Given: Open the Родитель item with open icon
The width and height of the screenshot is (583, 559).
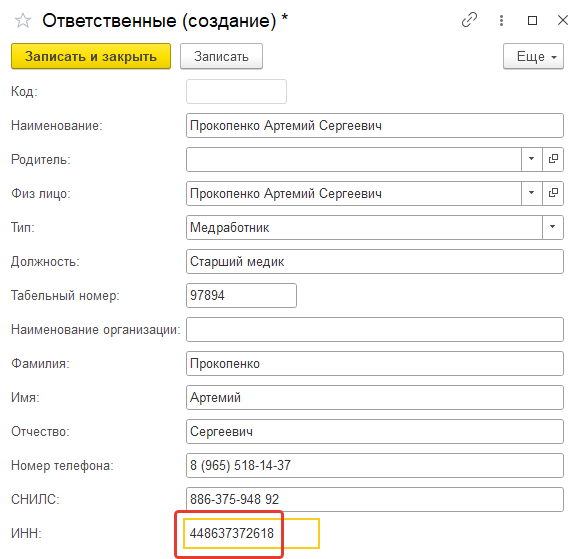Looking at the screenshot, I should (x=553, y=159).
